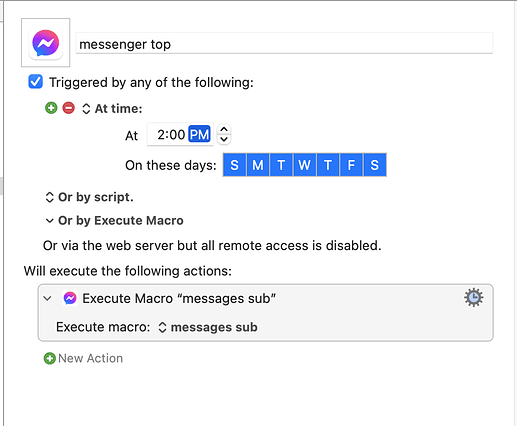
Task: Add a New Action with plus icon
Action: tap(50, 358)
